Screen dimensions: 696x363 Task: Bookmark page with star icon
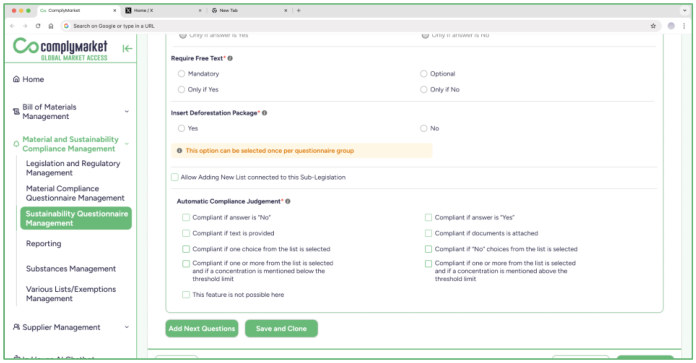[x=653, y=26]
